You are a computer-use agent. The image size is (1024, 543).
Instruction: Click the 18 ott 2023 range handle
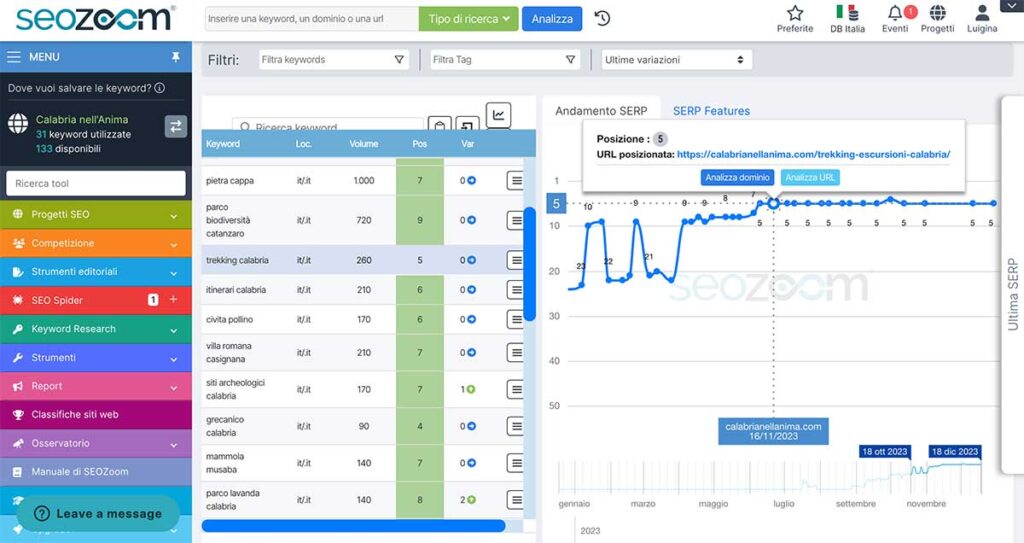[884, 452]
